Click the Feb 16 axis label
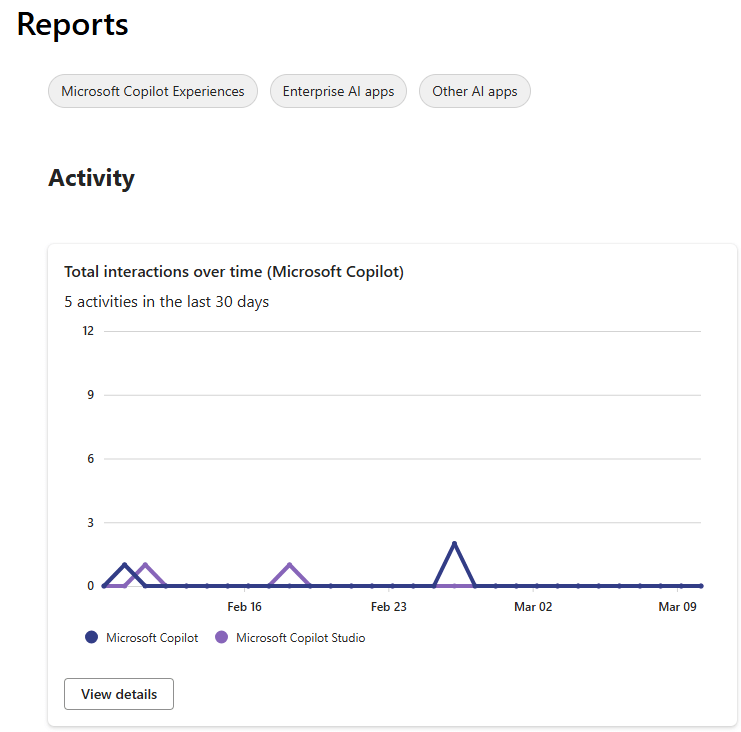This screenshot has width=741, height=732. (244, 607)
